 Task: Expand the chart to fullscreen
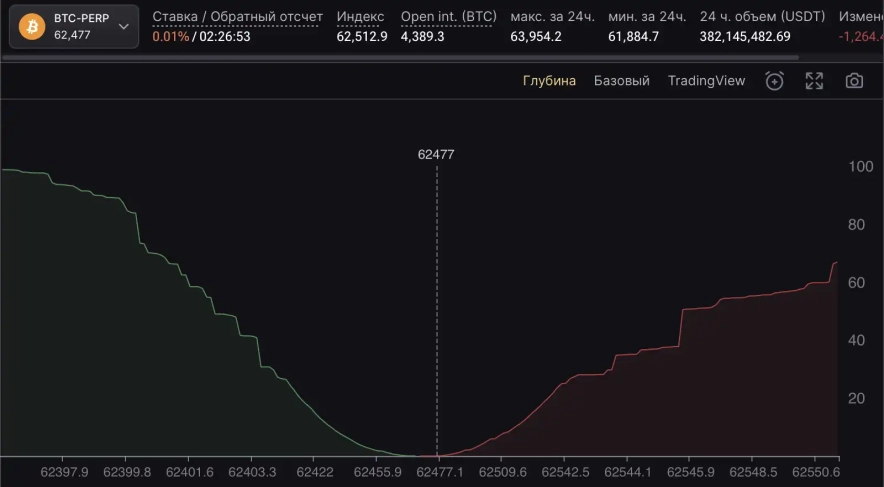pos(814,81)
